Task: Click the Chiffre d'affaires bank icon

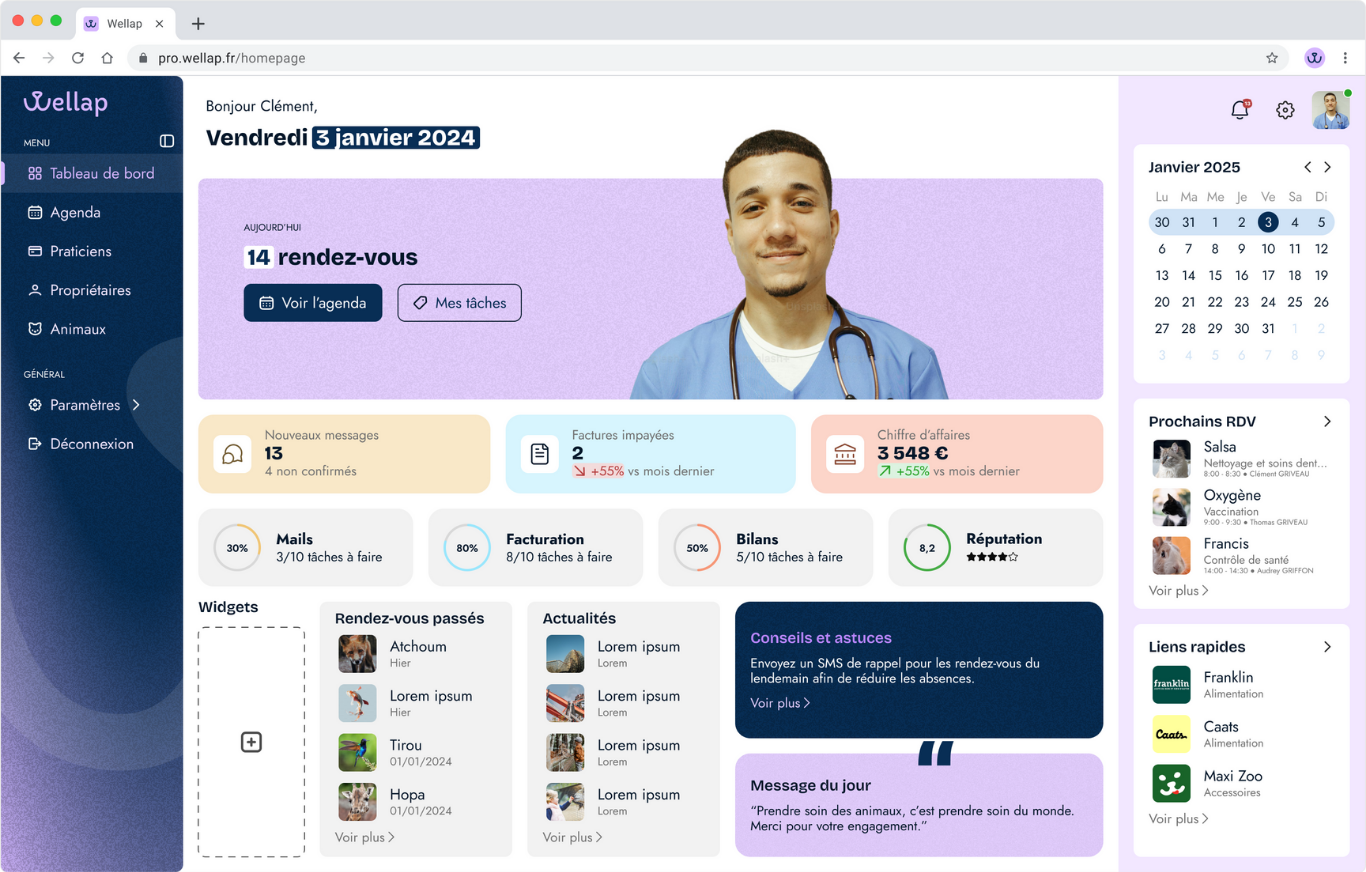Action: pos(845,454)
